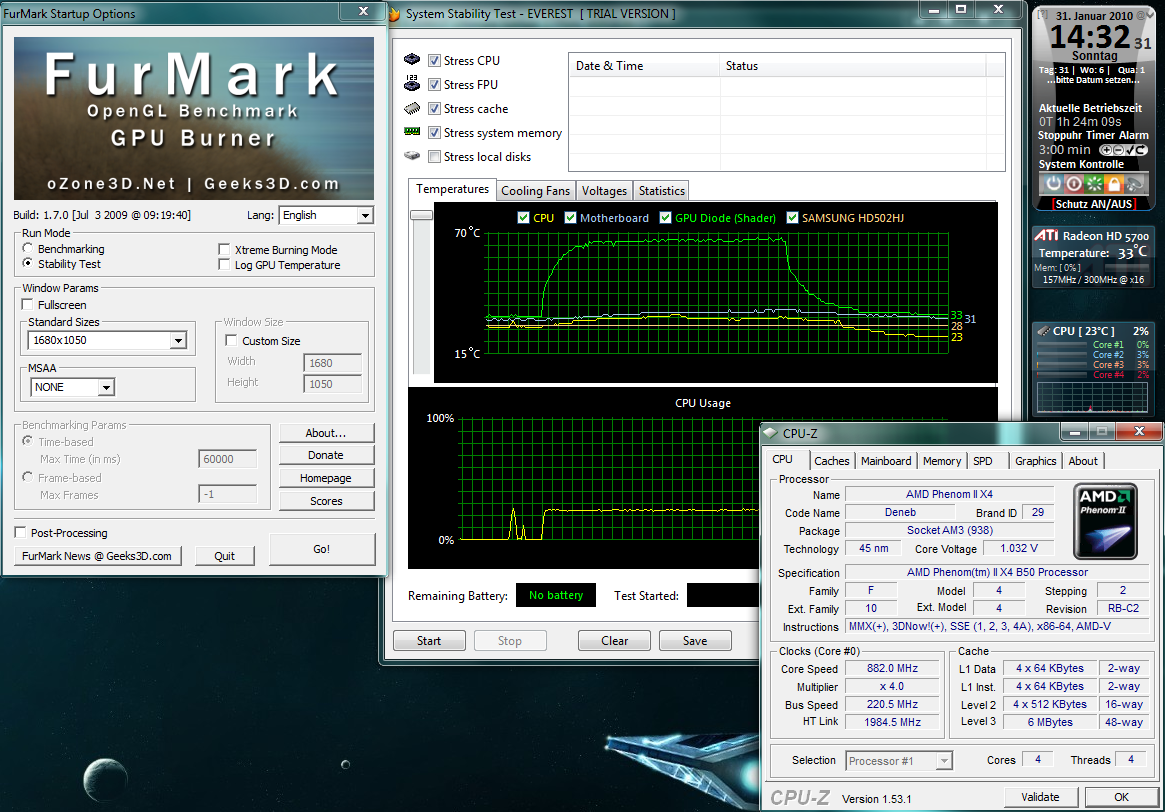The width and height of the screenshot is (1165, 812).
Task: Switch to the Statistics tab
Action: point(661,191)
